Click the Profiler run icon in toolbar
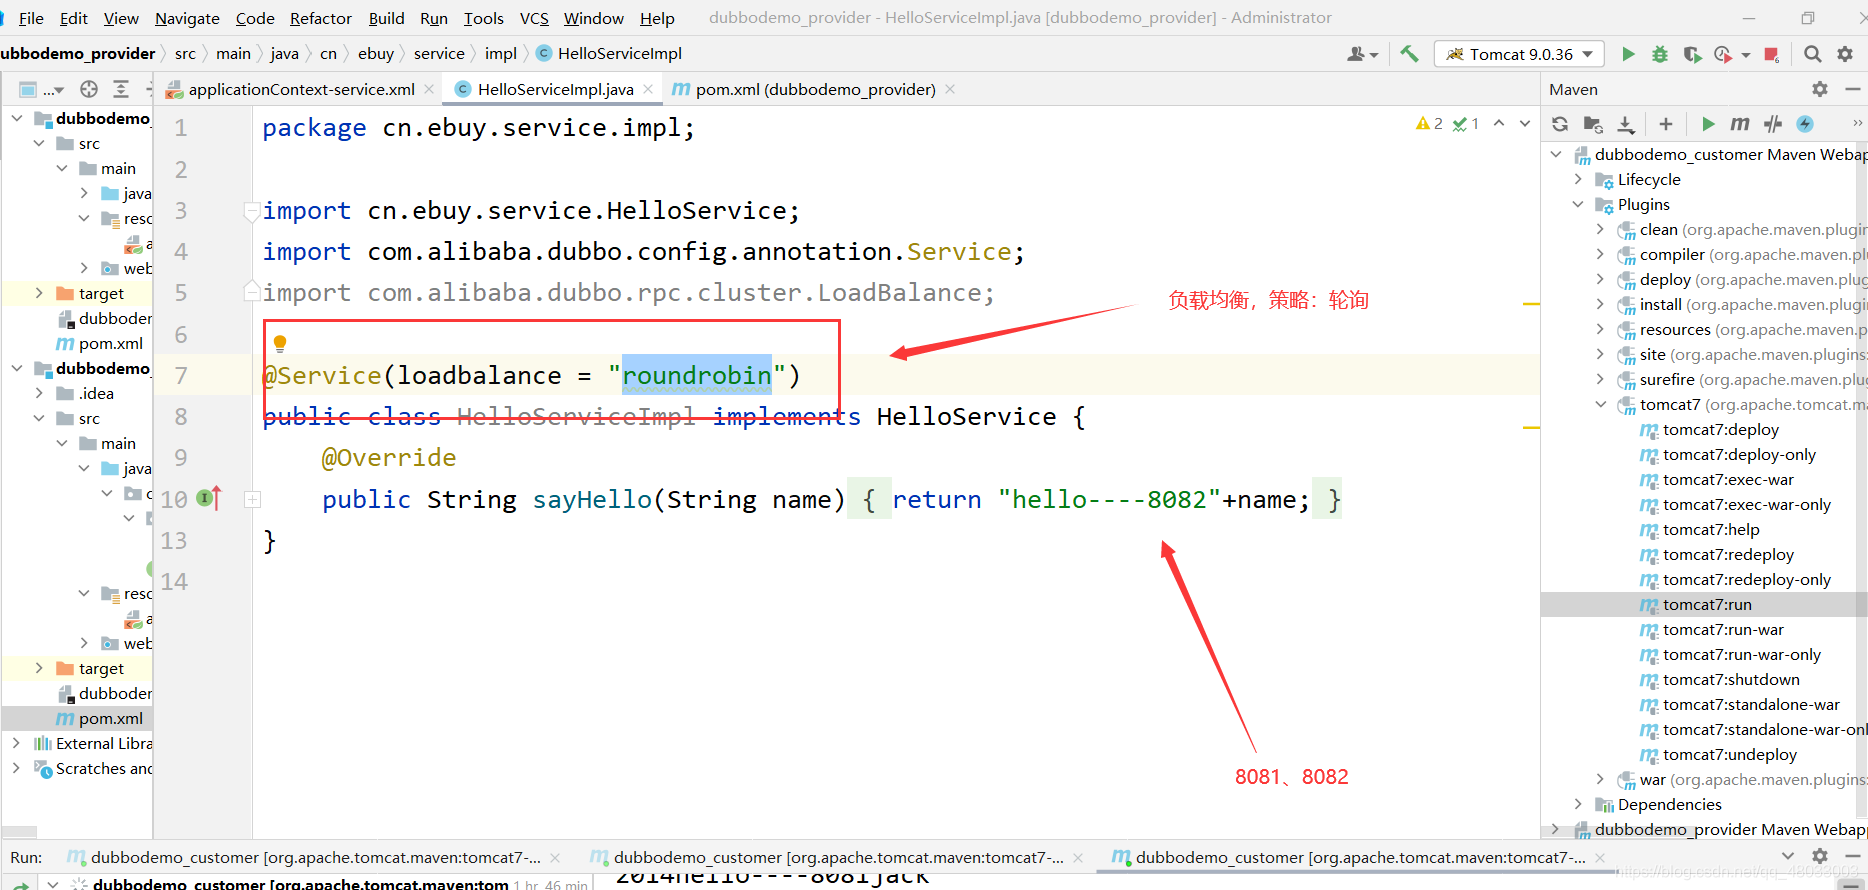Image resolution: width=1868 pixels, height=890 pixels. tap(1723, 54)
